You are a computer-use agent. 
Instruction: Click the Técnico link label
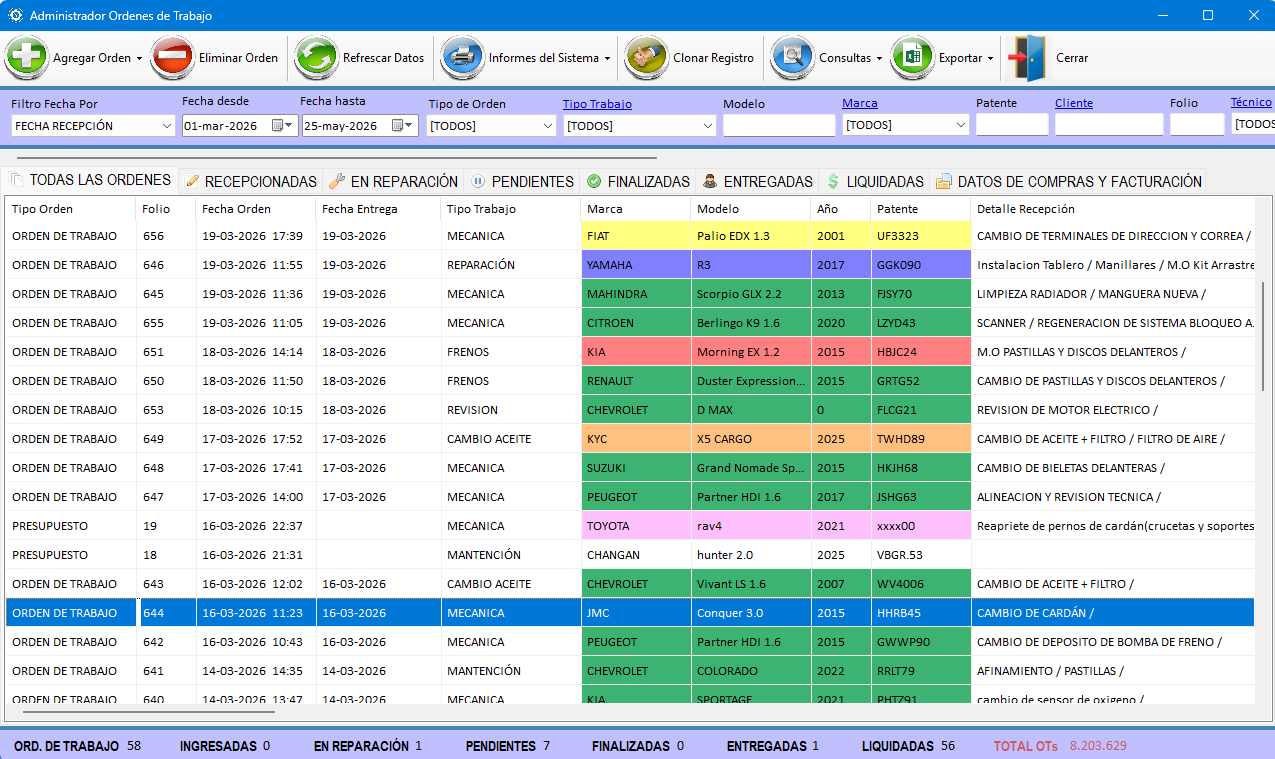pos(1251,102)
